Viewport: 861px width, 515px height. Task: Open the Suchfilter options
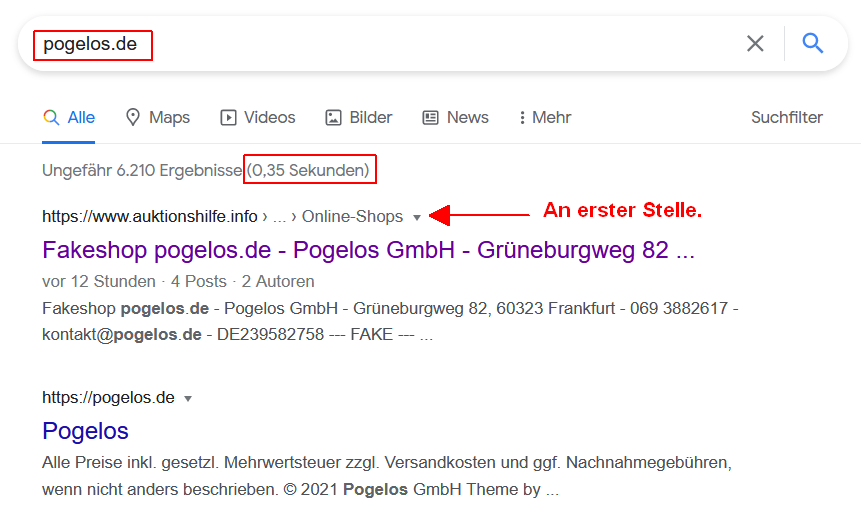786,117
